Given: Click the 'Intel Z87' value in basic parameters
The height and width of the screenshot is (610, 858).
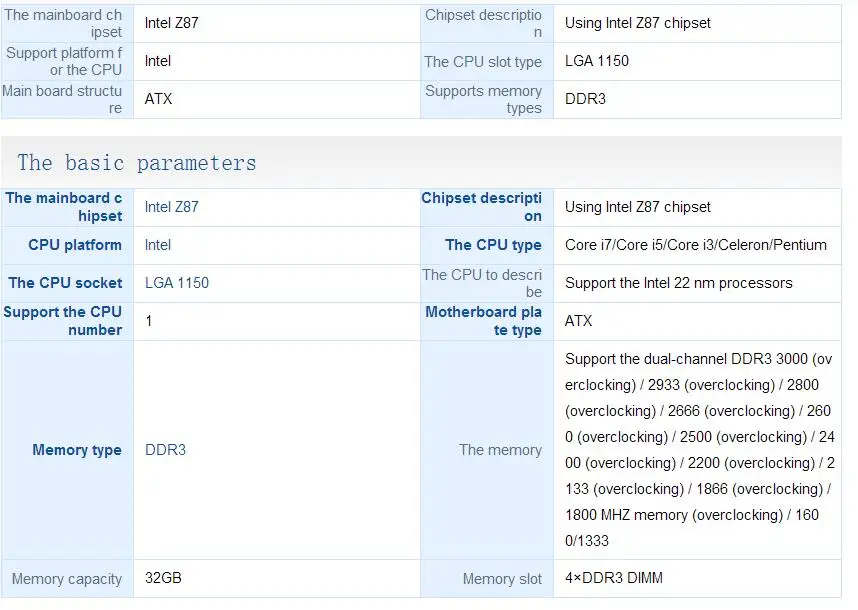Looking at the screenshot, I should pyautogui.click(x=171, y=207).
